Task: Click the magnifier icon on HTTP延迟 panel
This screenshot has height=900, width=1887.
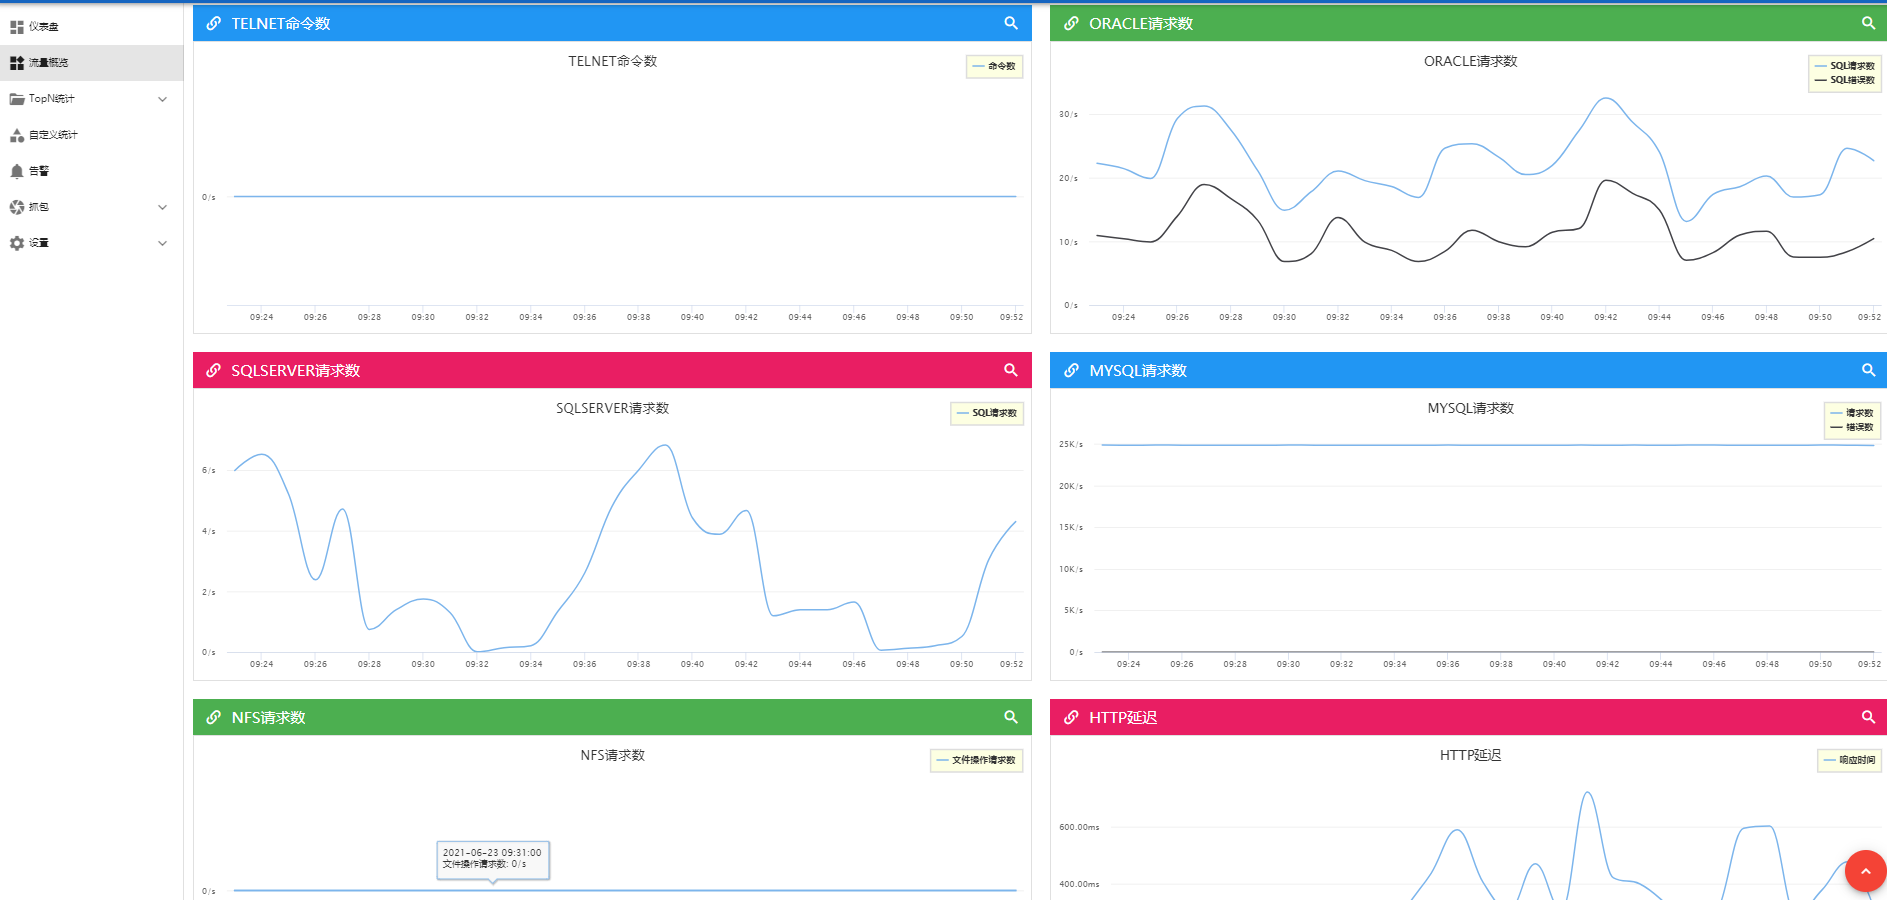Action: pos(1868,717)
